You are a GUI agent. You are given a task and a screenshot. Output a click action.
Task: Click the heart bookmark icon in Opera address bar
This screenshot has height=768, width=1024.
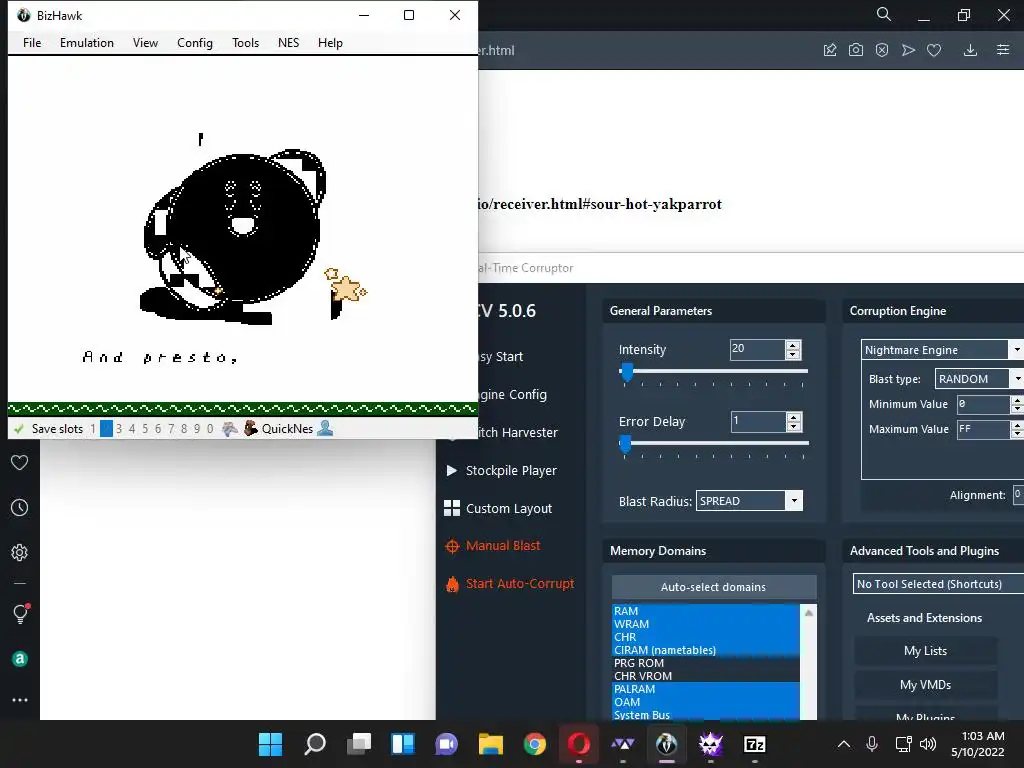click(x=934, y=50)
